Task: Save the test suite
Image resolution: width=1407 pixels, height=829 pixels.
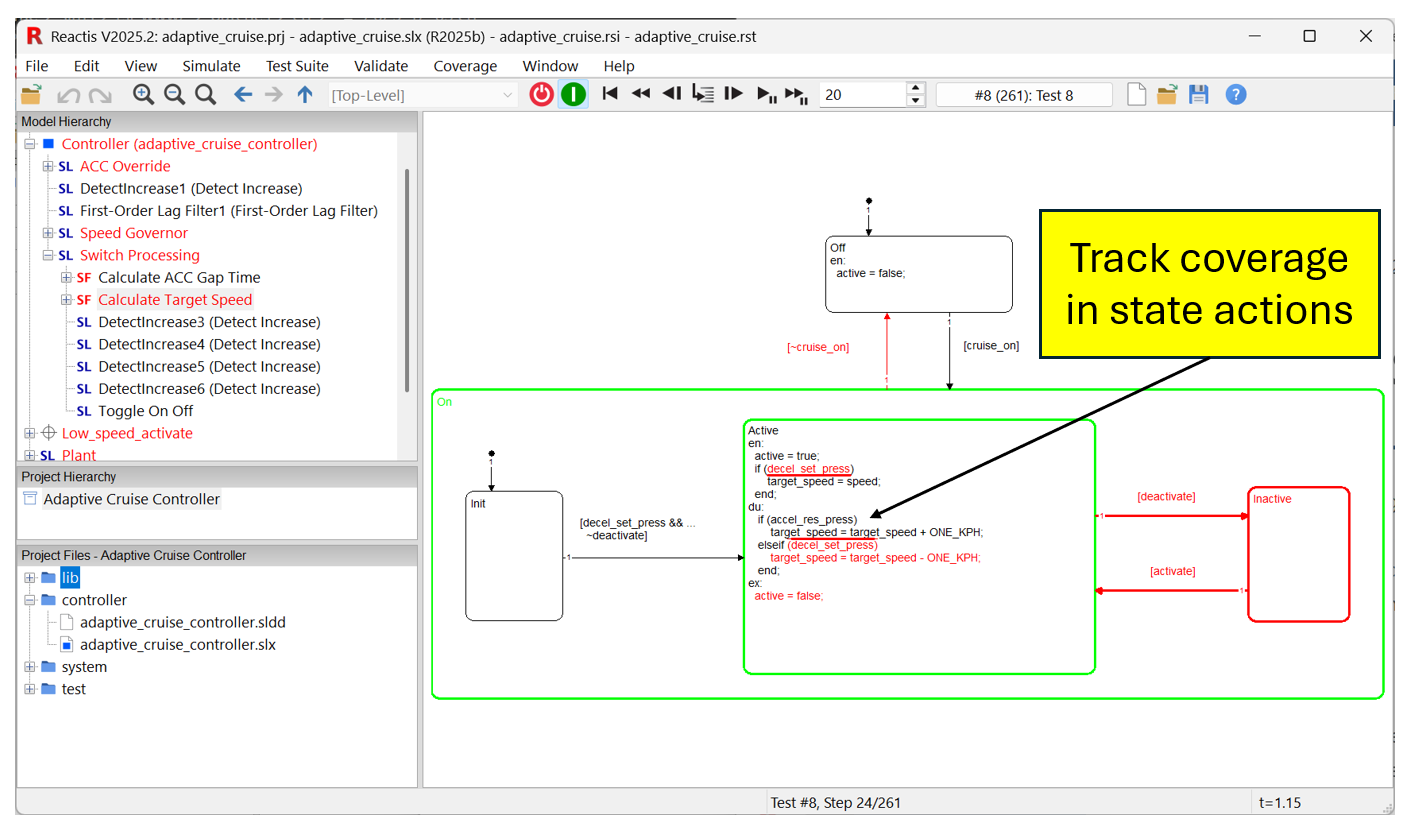Action: click(1198, 93)
